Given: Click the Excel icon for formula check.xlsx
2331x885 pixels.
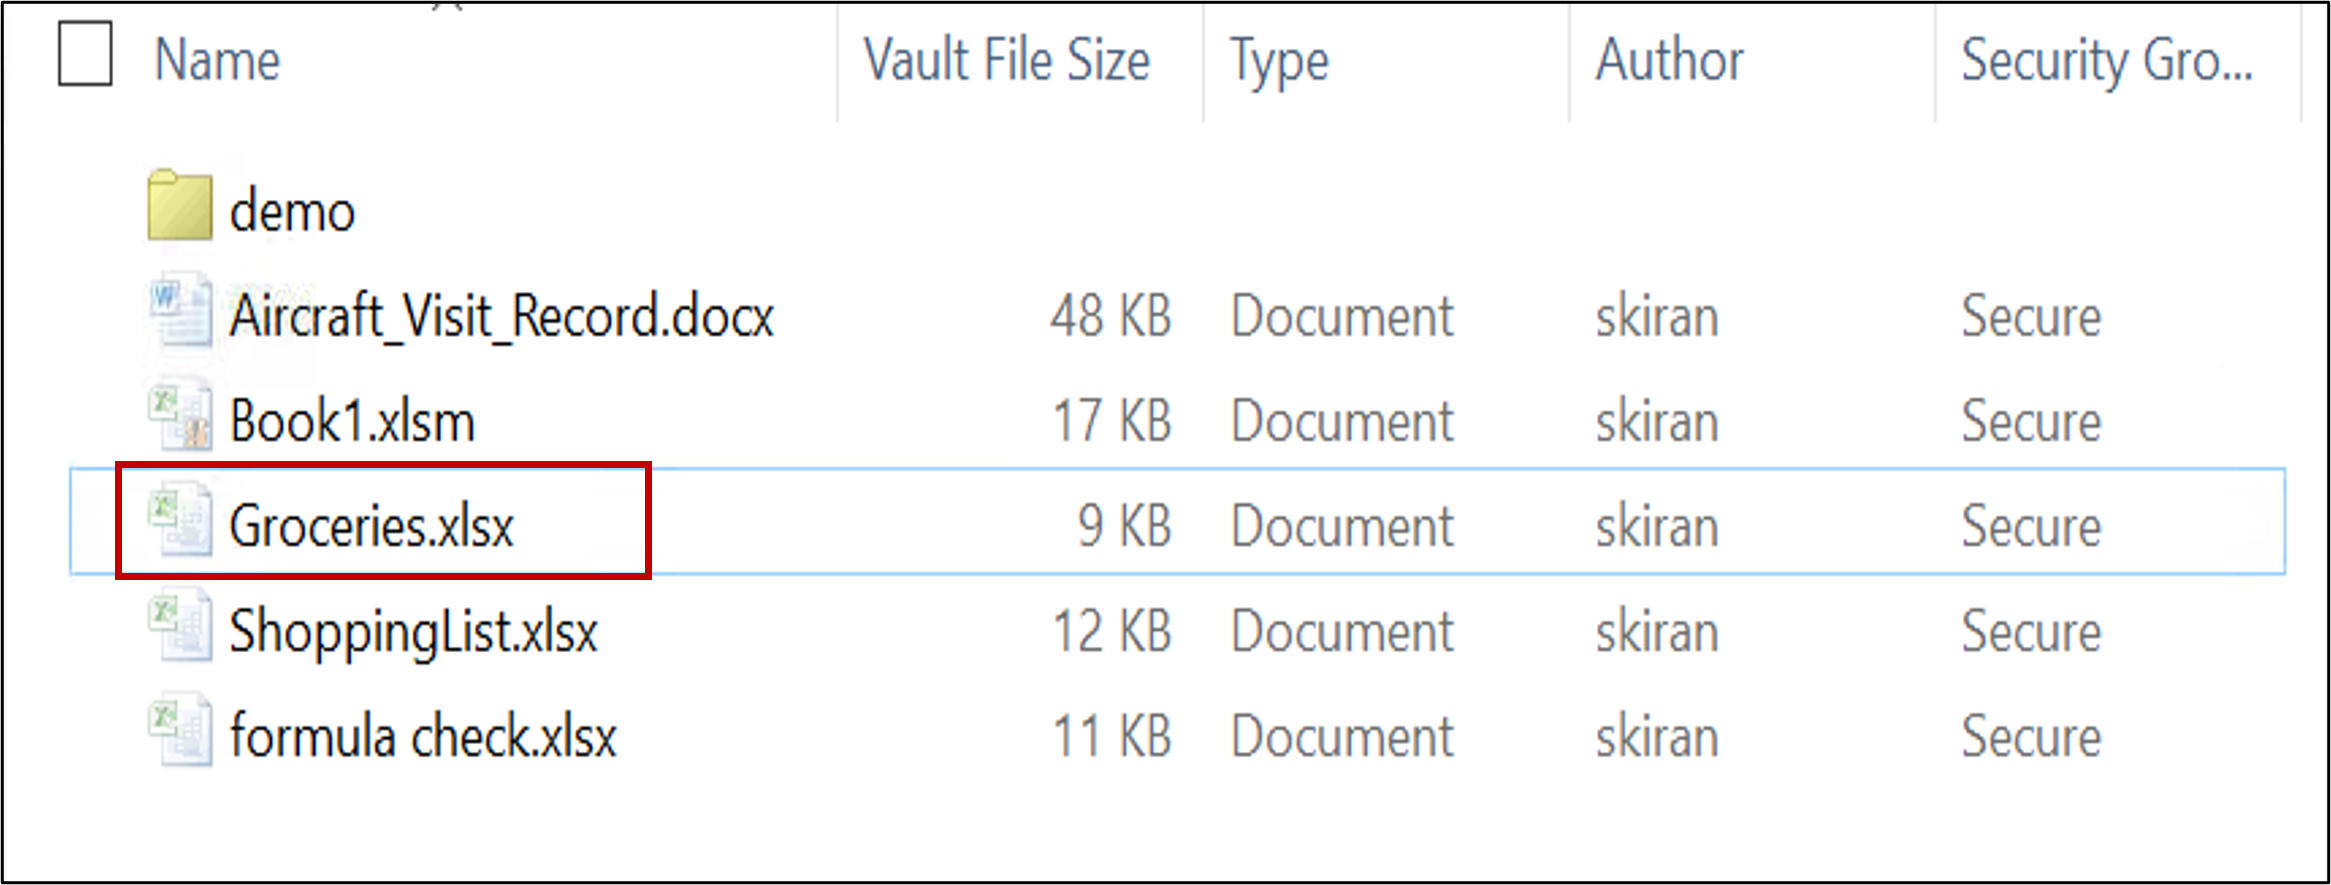Looking at the screenshot, I should coord(180,732).
